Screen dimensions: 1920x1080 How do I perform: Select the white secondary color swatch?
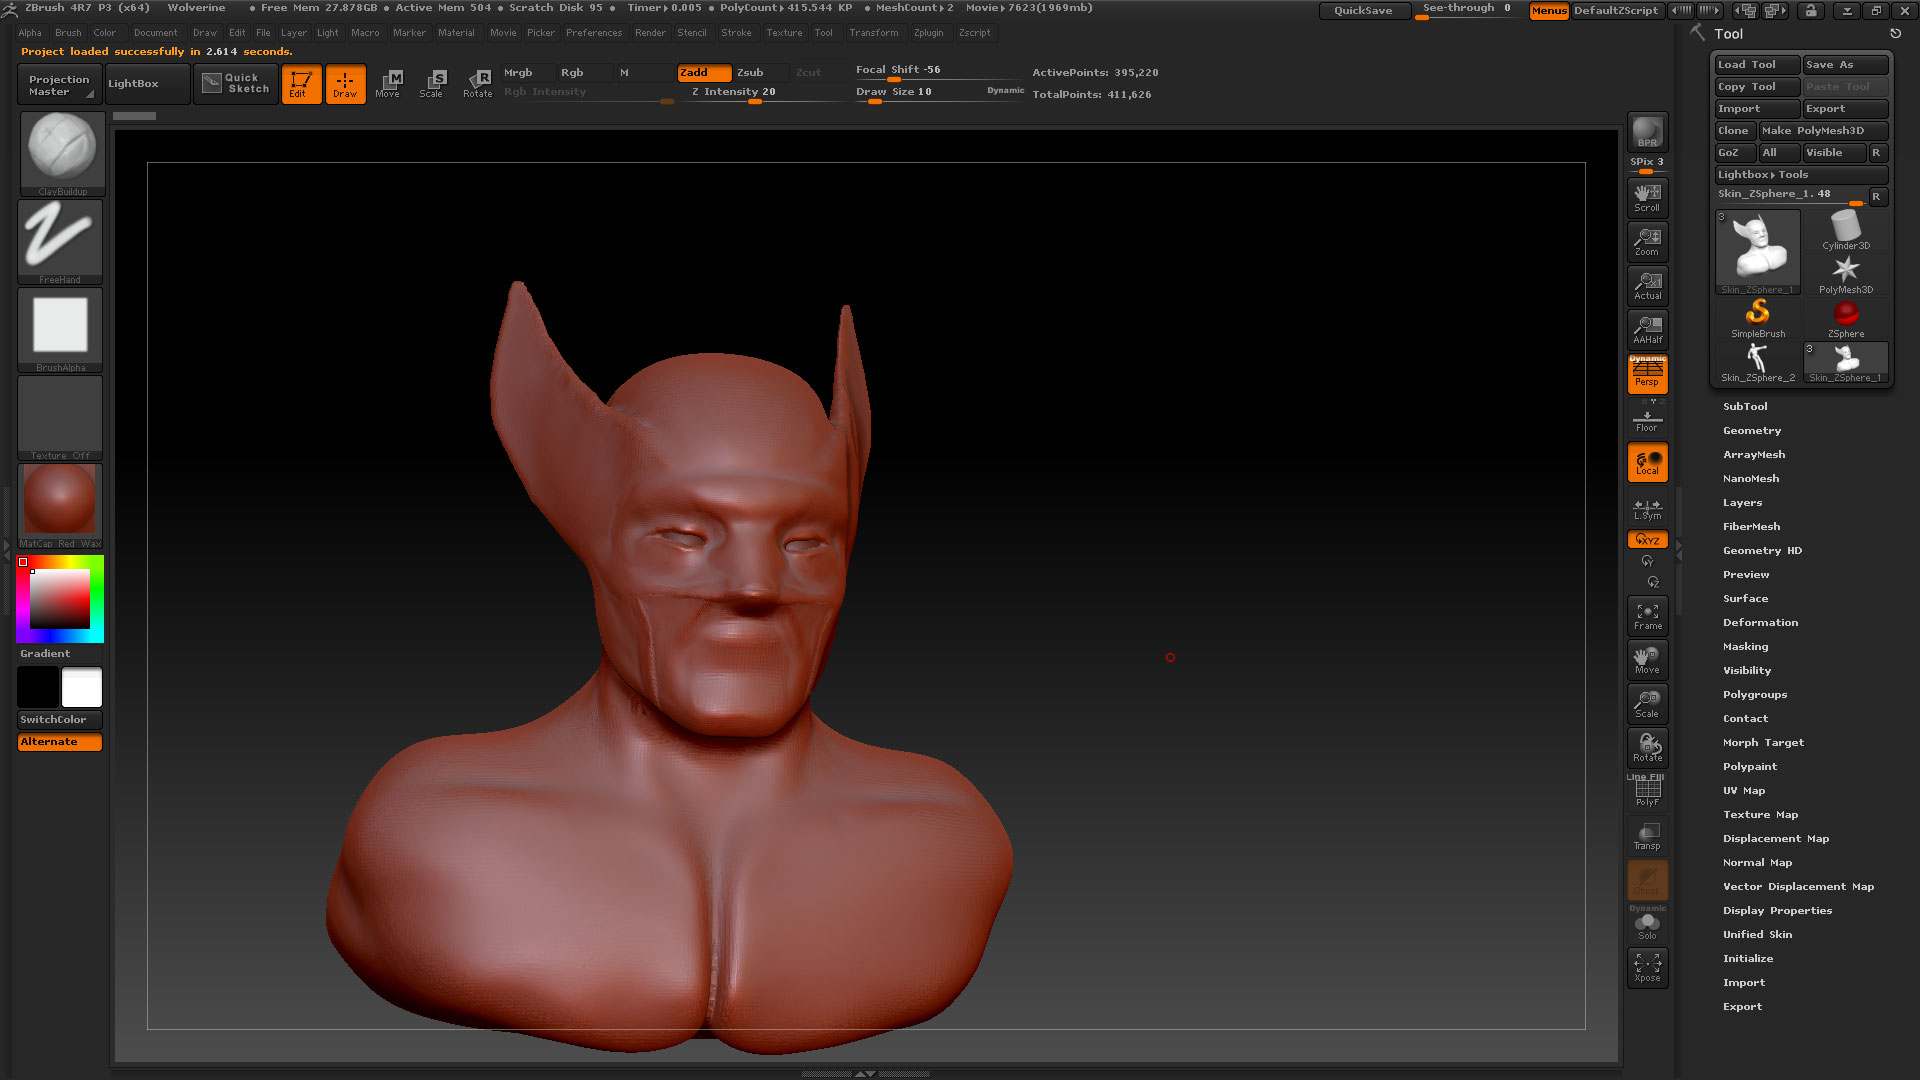point(82,688)
